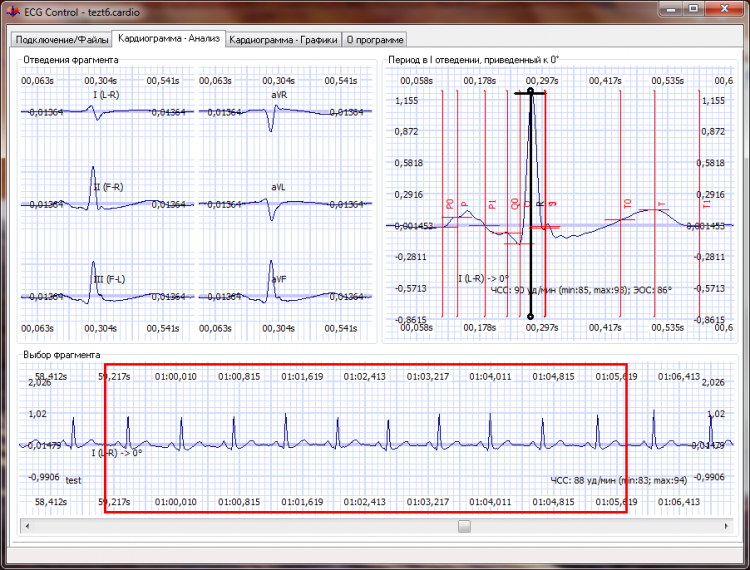Click the black cursor bottom handle
The width and height of the screenshot is (750, 570).
point(530,317)
